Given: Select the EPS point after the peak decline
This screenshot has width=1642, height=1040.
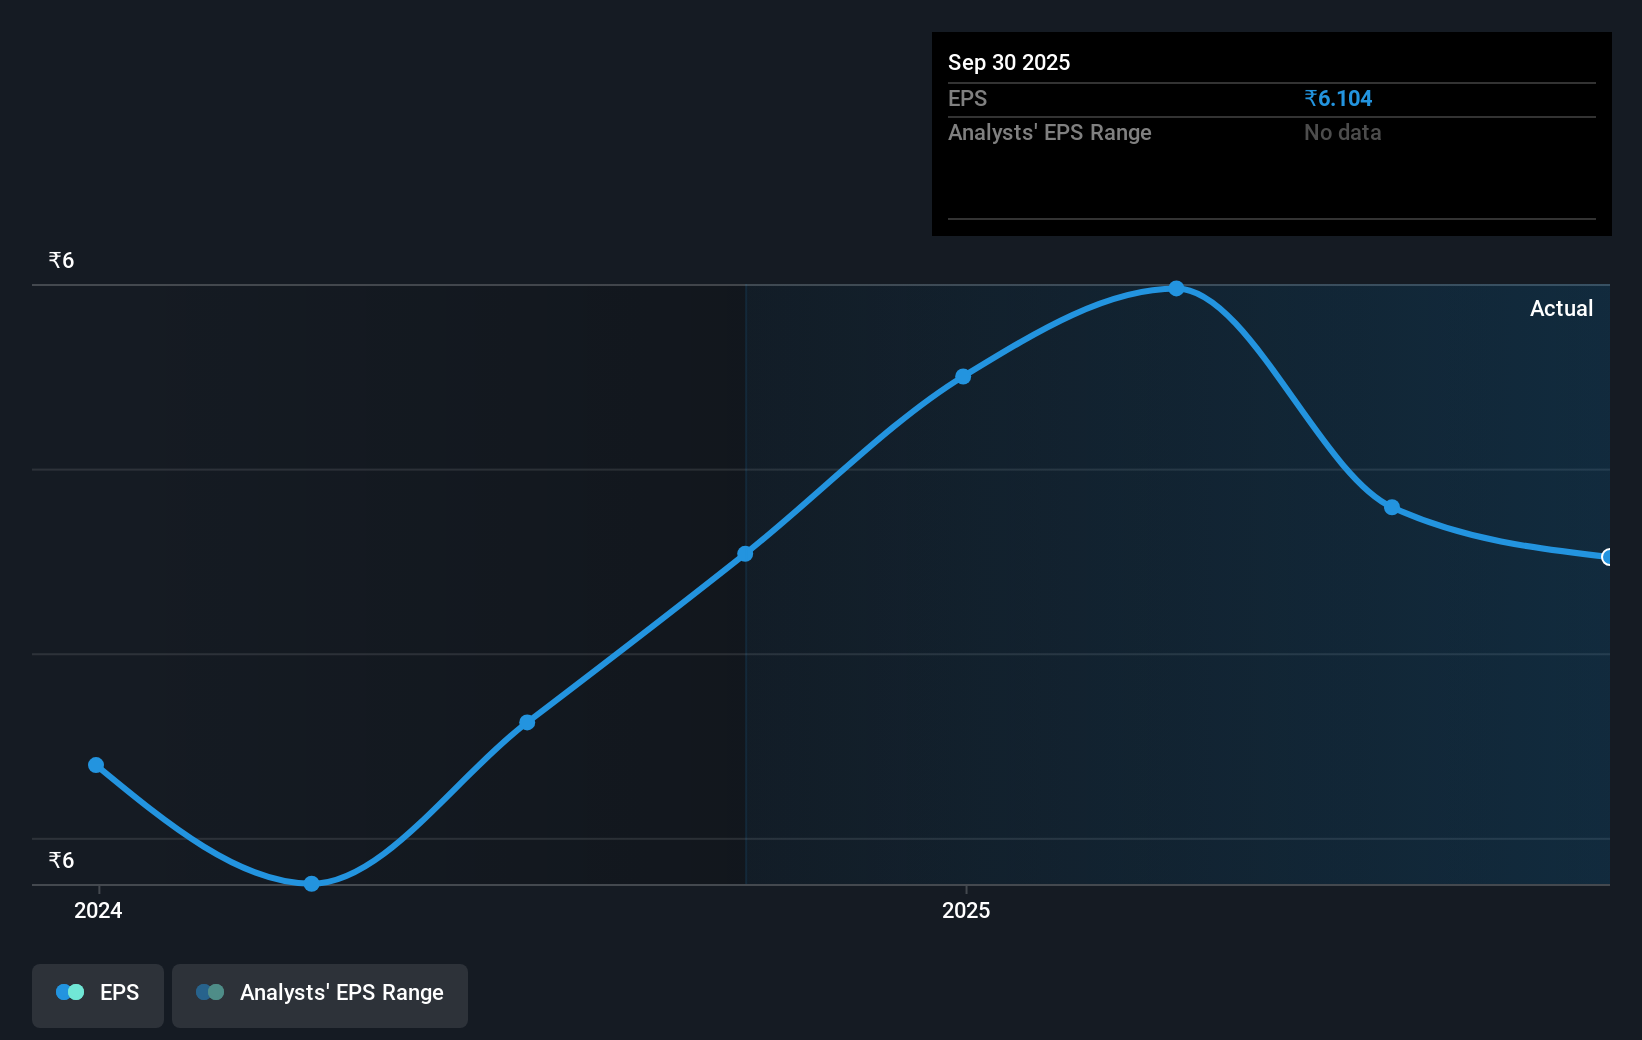Looking at the screenshot, I should 1391,507.
